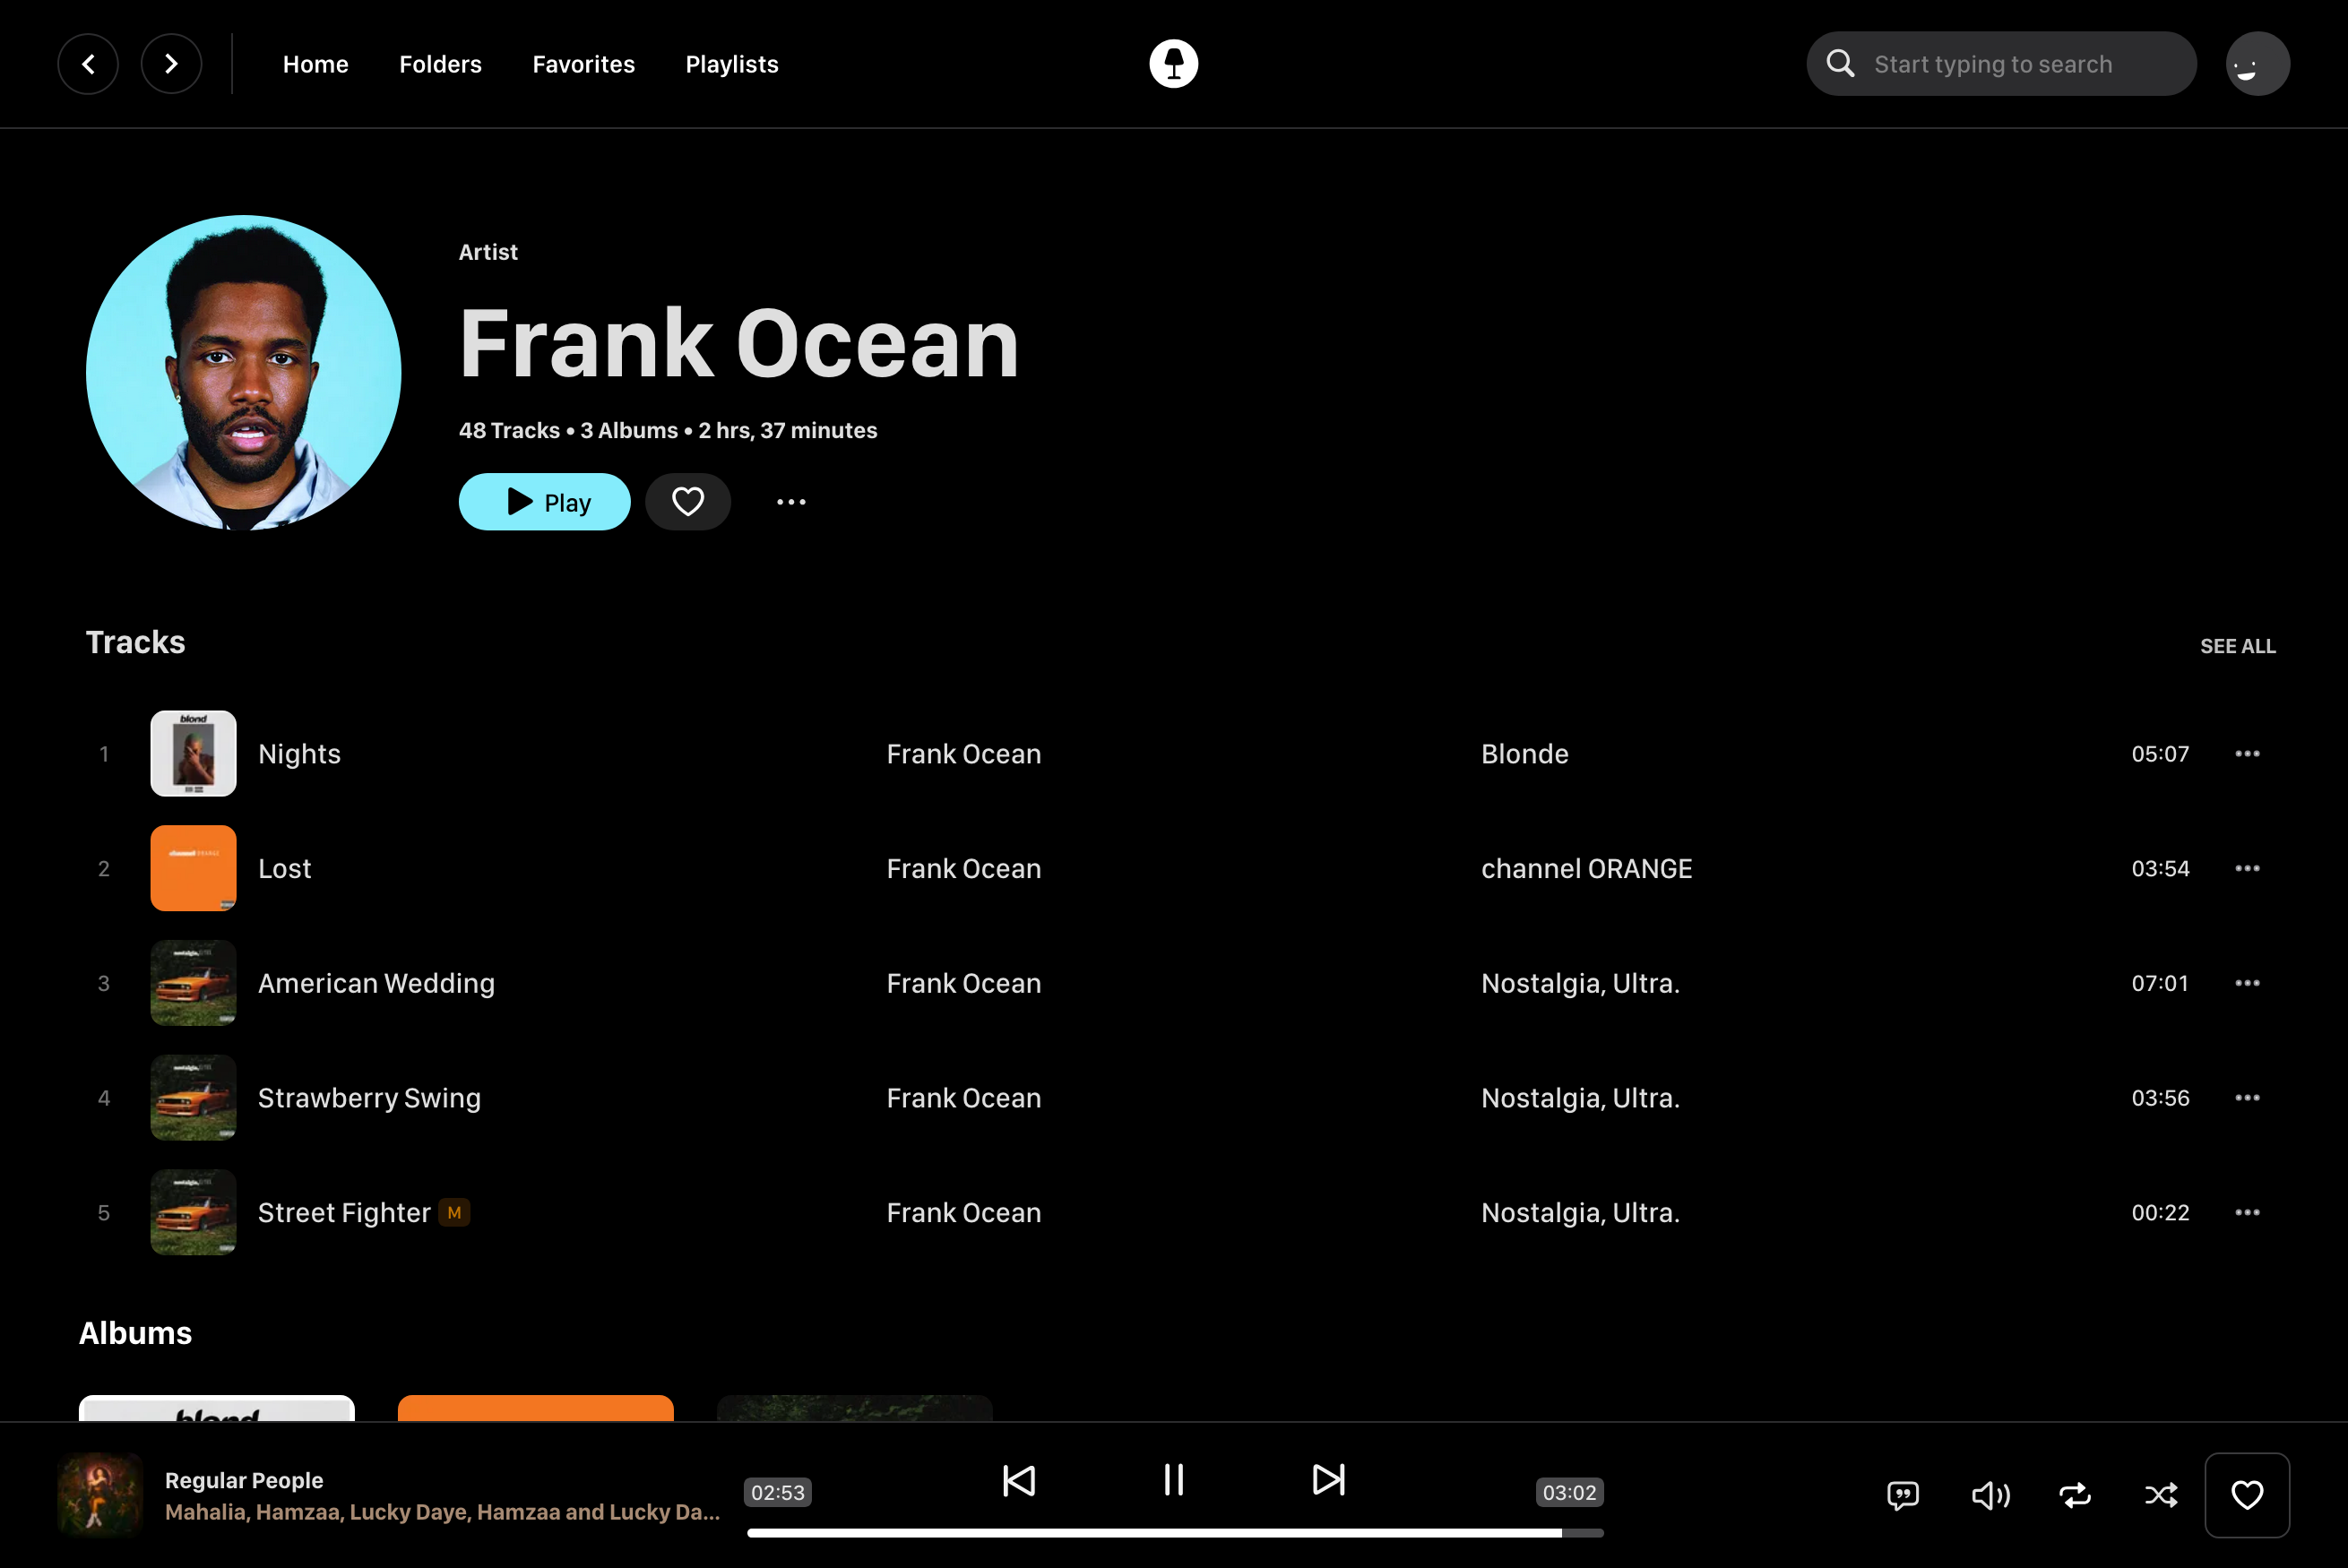Select the track title Lost
The width and height of the screenshot is (2348, 1568).
click(285, 869)
